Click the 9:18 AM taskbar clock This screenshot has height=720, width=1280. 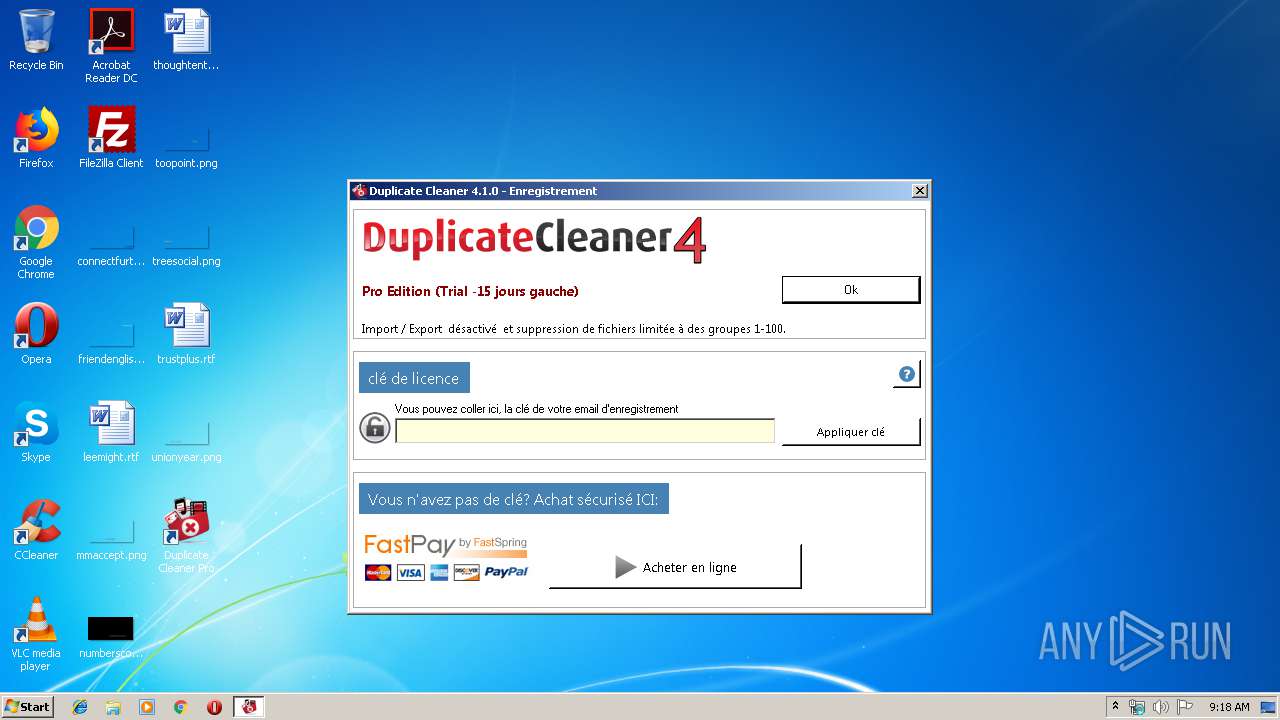click(x=1229, y=707)
